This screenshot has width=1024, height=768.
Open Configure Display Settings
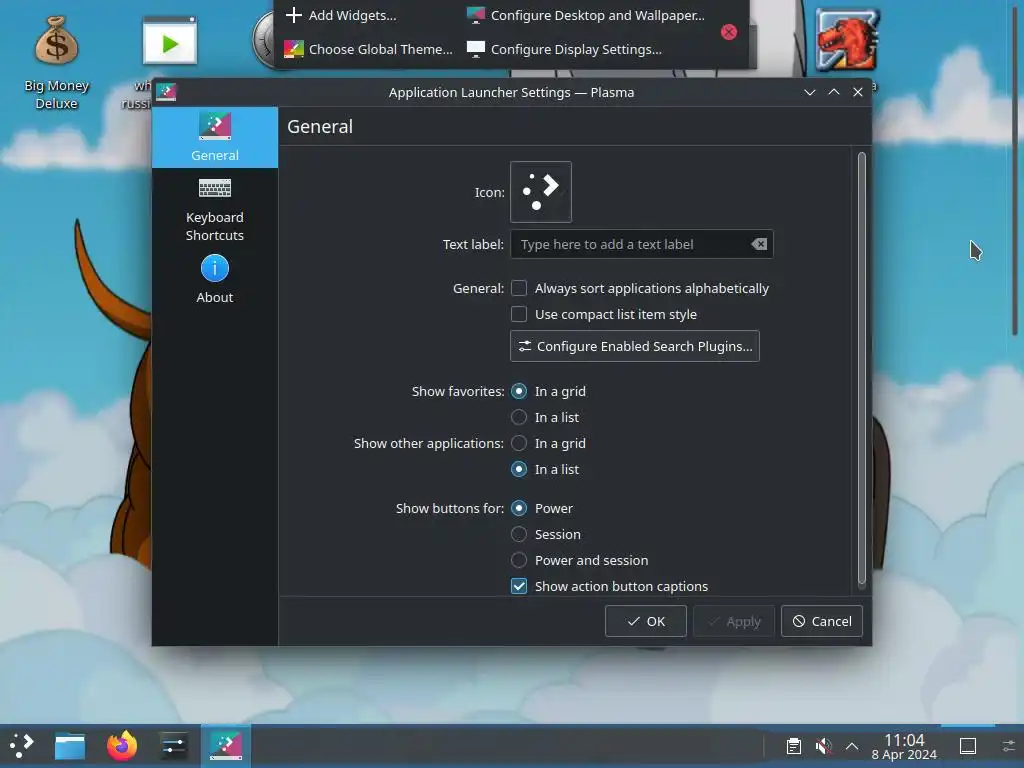(564, 49)
